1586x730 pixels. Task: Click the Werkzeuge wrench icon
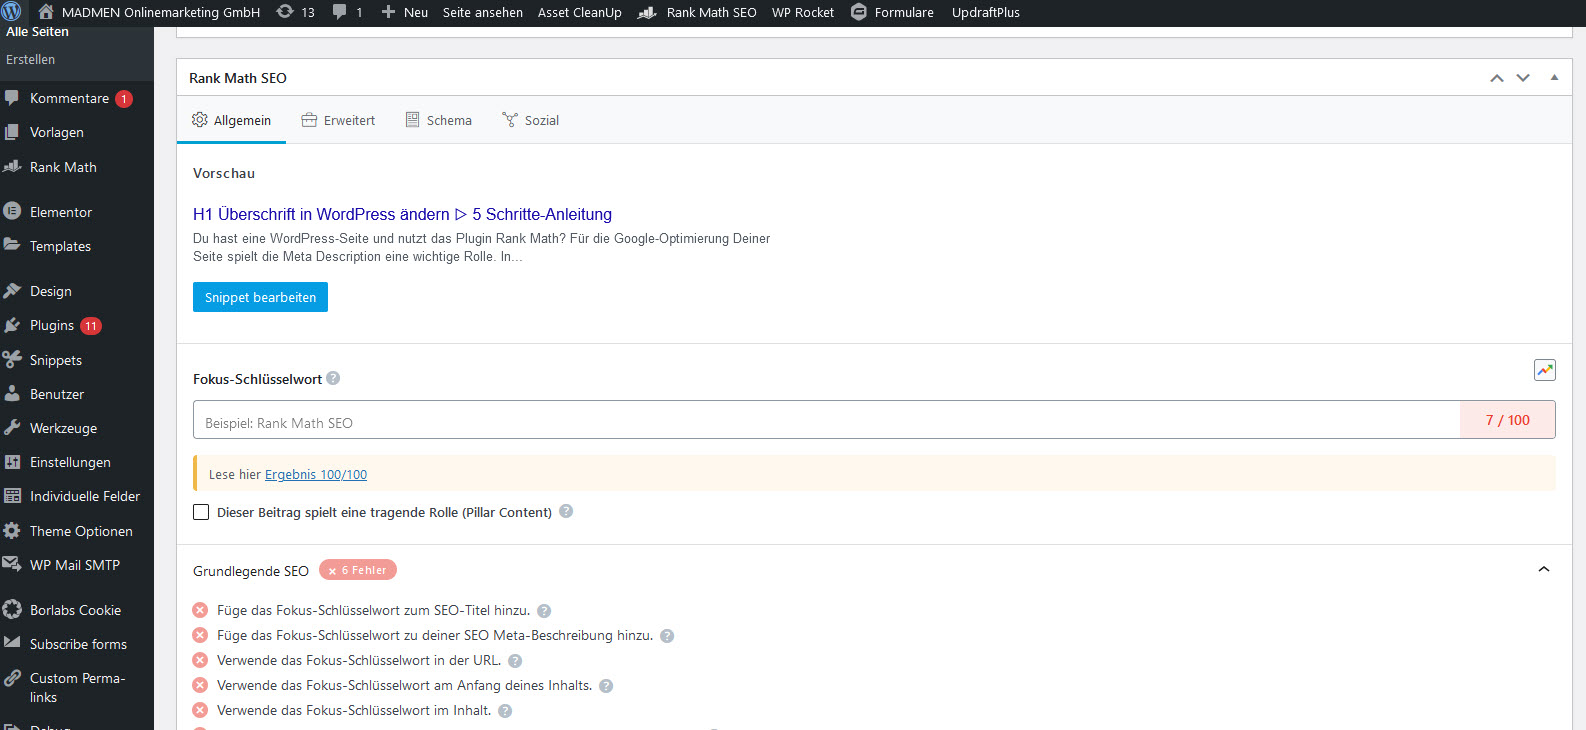point(12,427)
